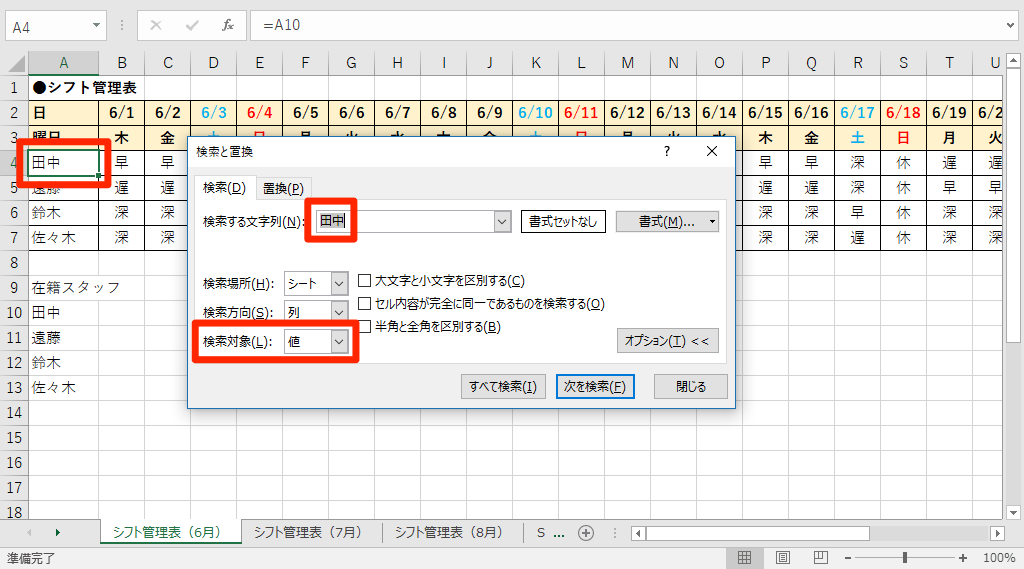Screen dimensions: 1024x569
Task: Click the zoom in plus icon
Action: click(x=963, y=558)
